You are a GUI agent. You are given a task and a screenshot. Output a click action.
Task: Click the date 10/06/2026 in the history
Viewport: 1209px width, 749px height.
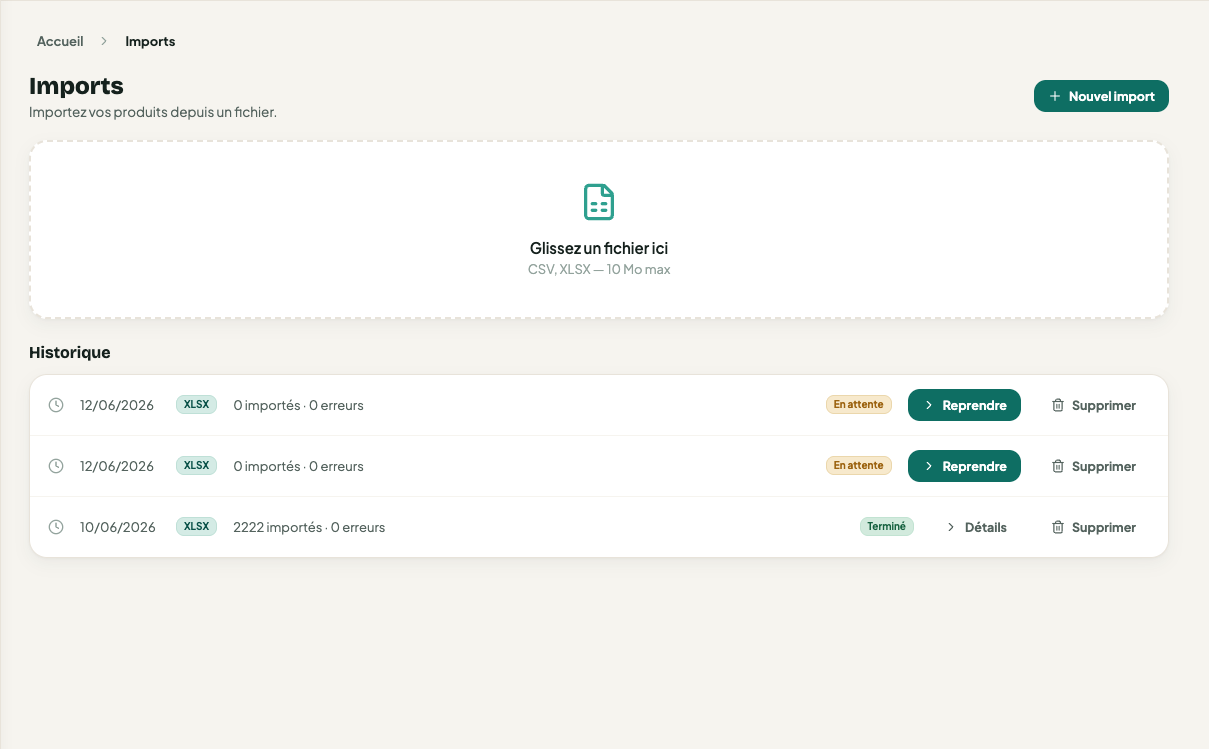(118, 527)
